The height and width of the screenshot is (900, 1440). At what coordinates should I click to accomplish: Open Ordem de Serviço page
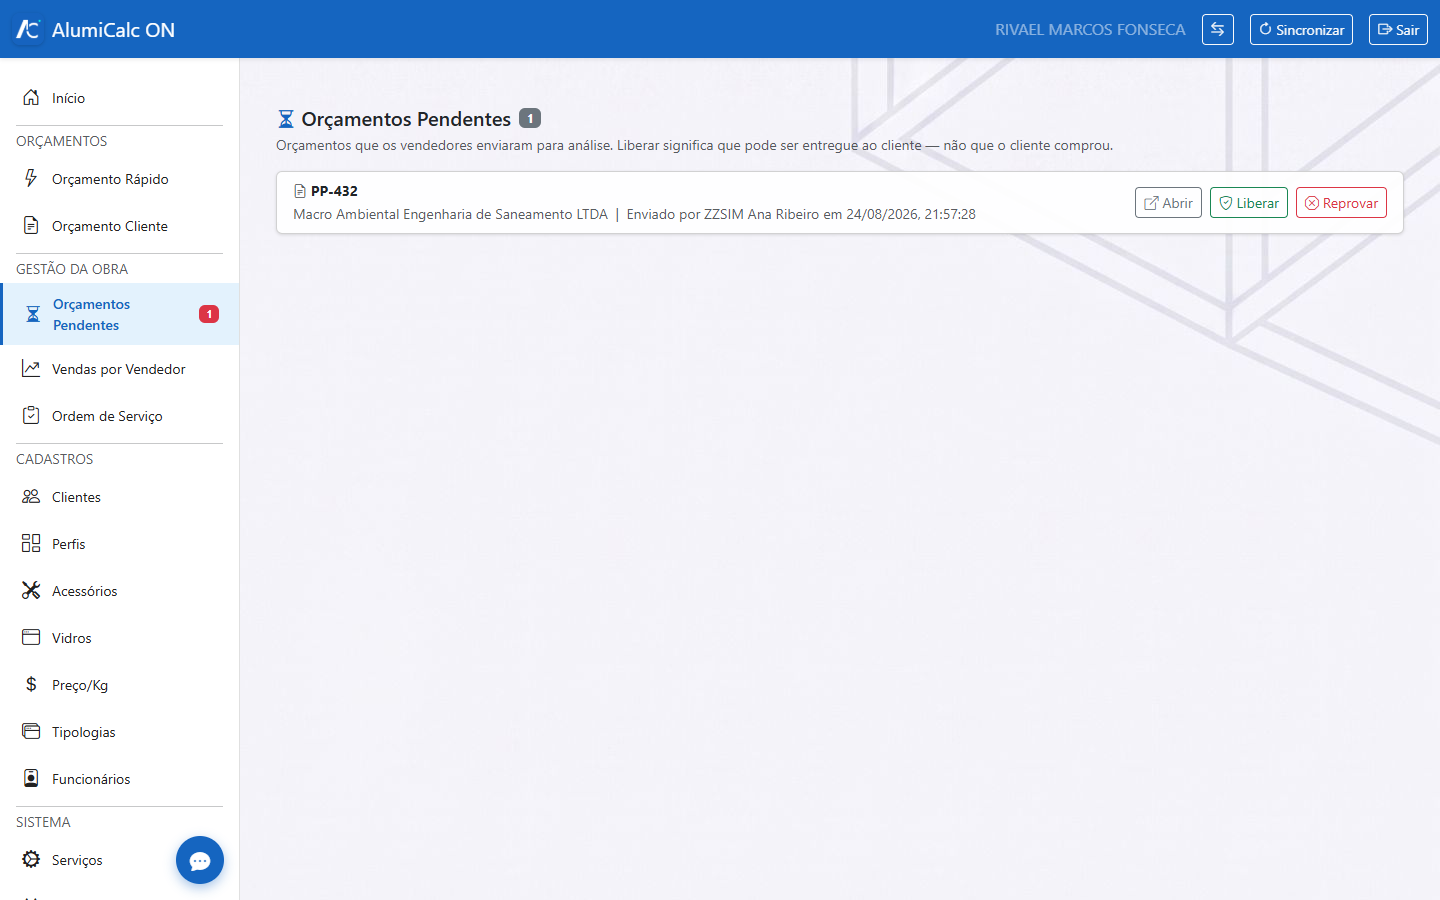pyautogui.click(x=120, y=416)
